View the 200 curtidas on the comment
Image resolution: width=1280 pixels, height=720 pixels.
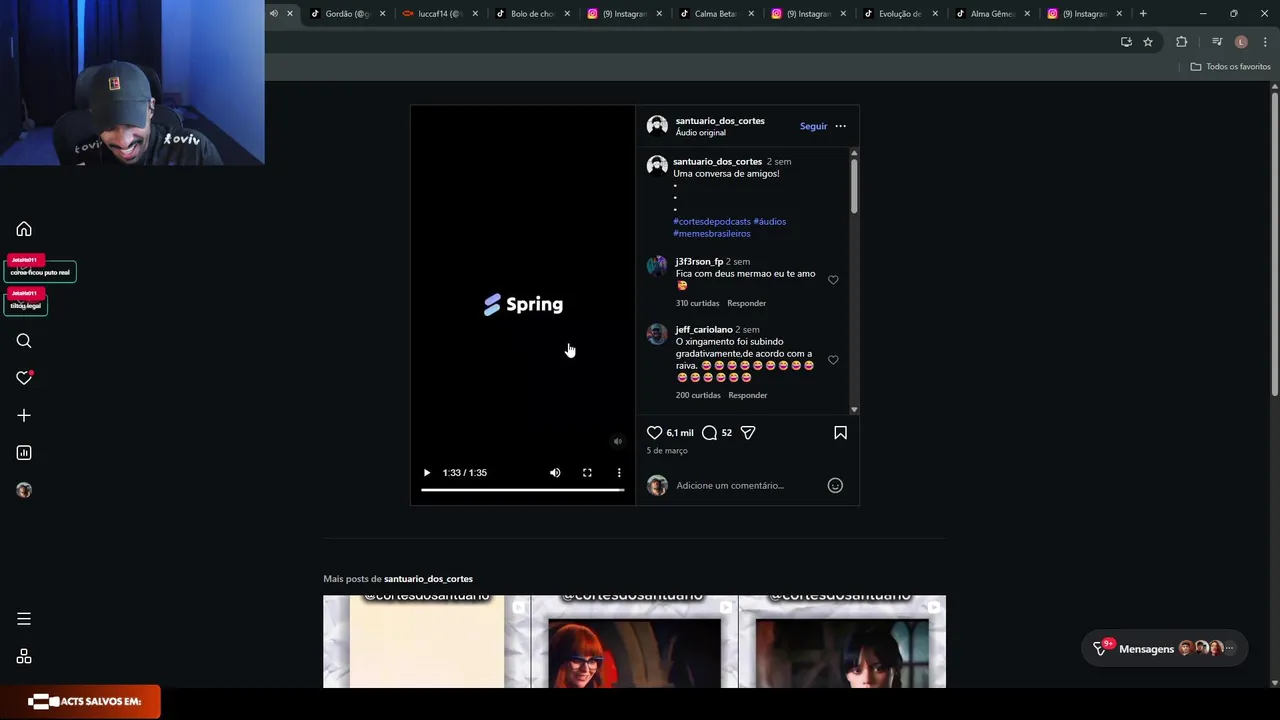698,395
